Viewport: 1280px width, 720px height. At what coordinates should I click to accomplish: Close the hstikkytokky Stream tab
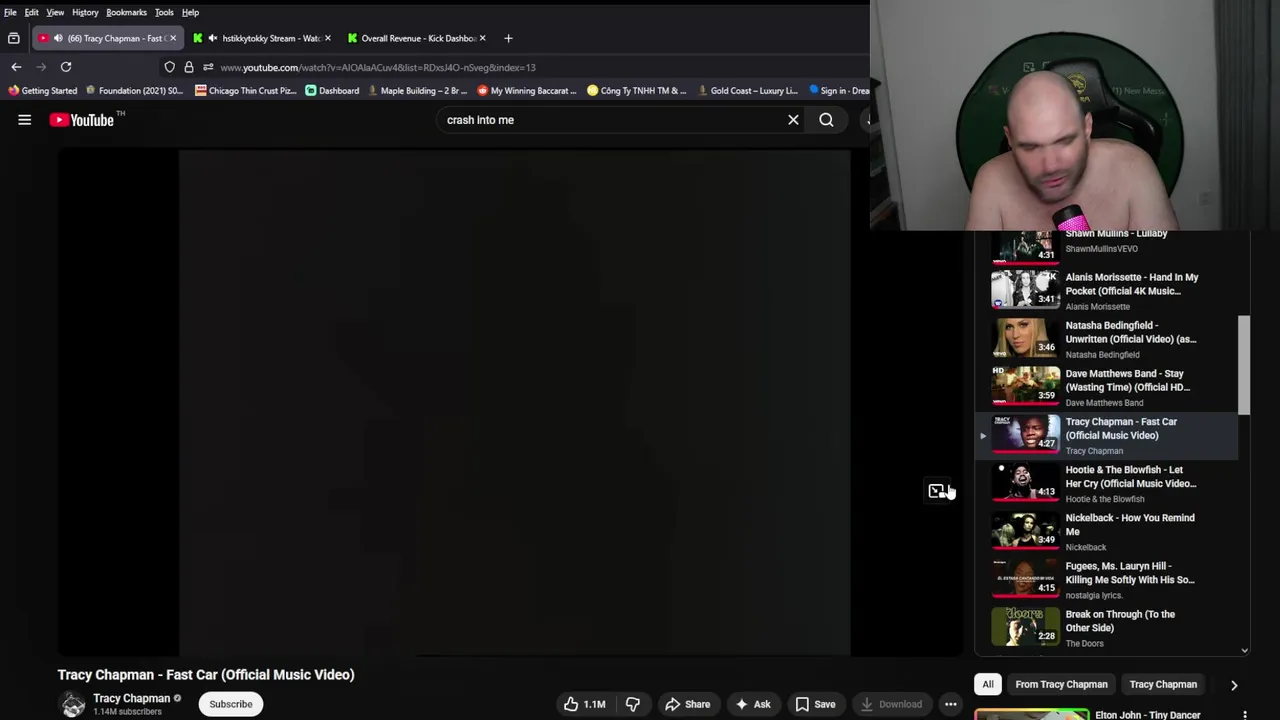click(327, 38)
